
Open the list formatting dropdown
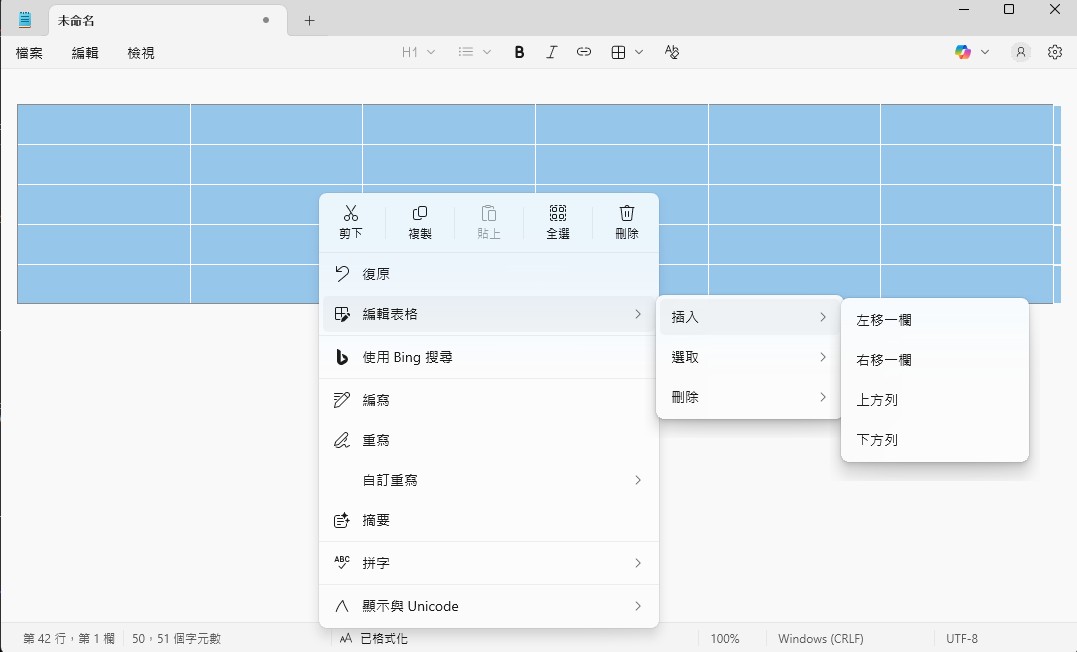pos(470,51)
